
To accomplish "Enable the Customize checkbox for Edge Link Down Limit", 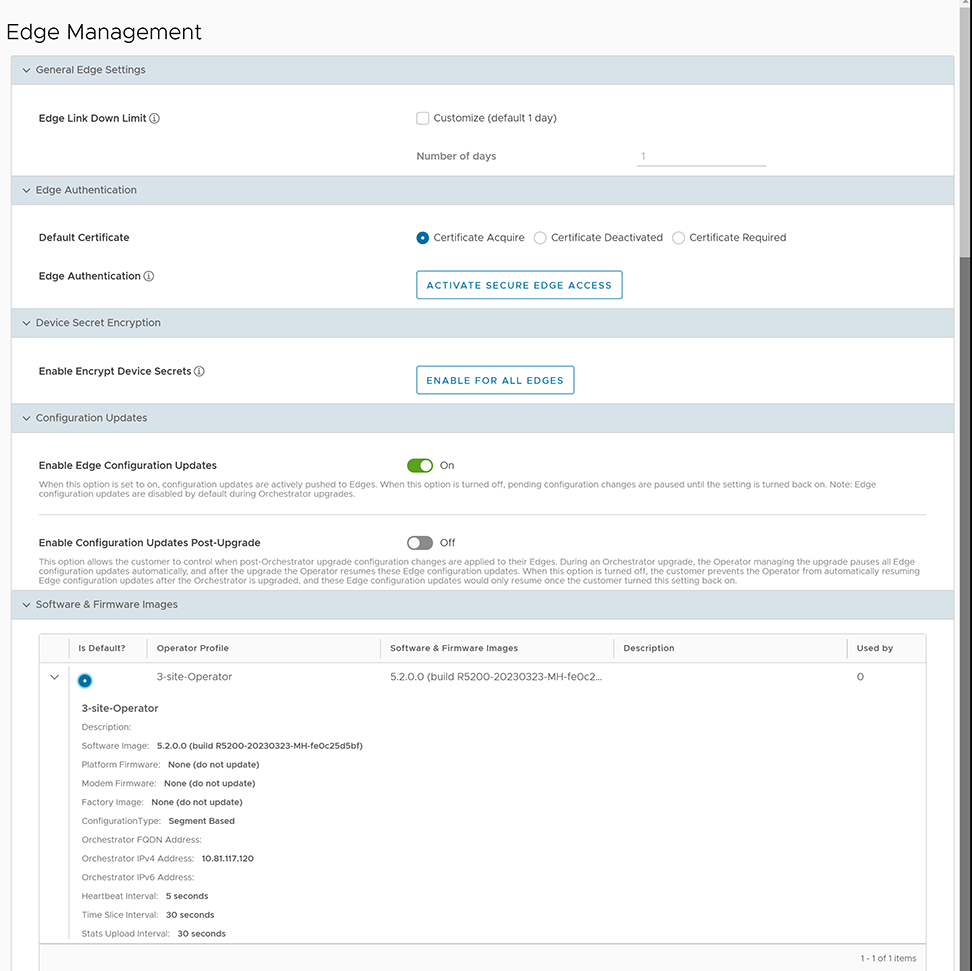I will [x=422, y=118].
